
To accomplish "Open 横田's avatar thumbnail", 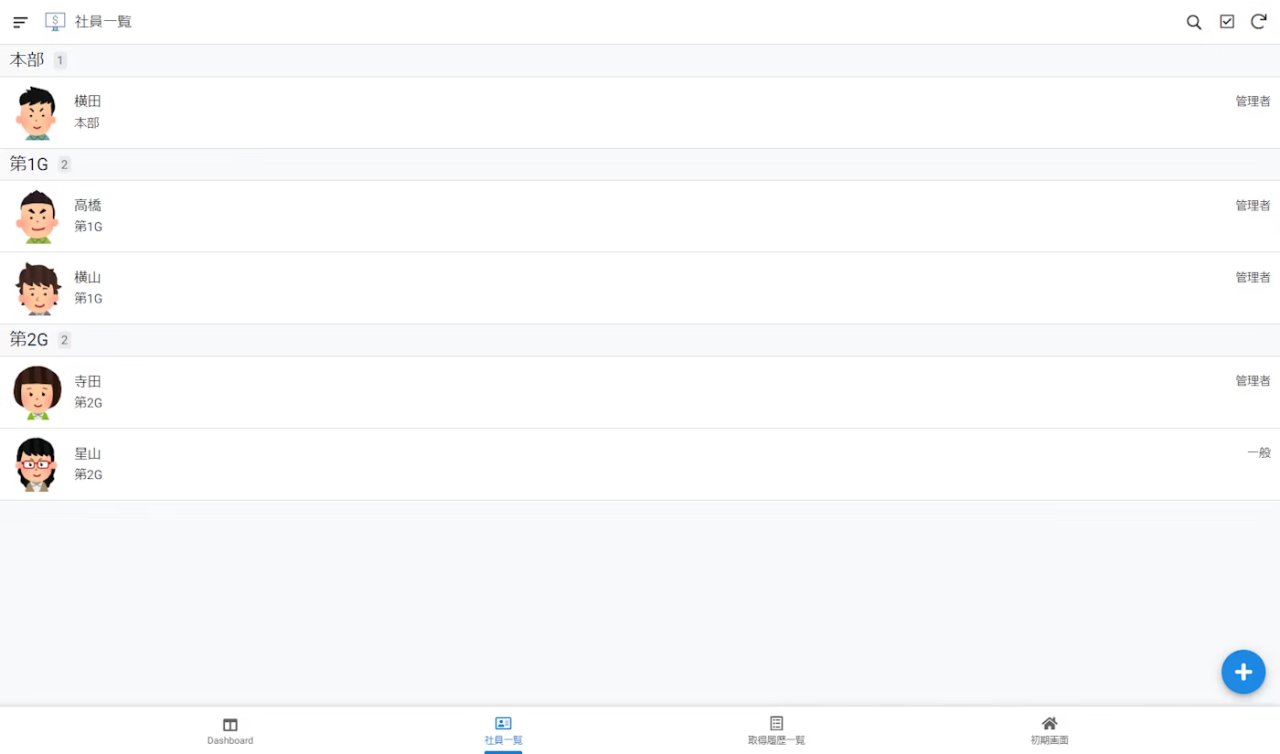I will pyautogui.click(x=37, y=113).
